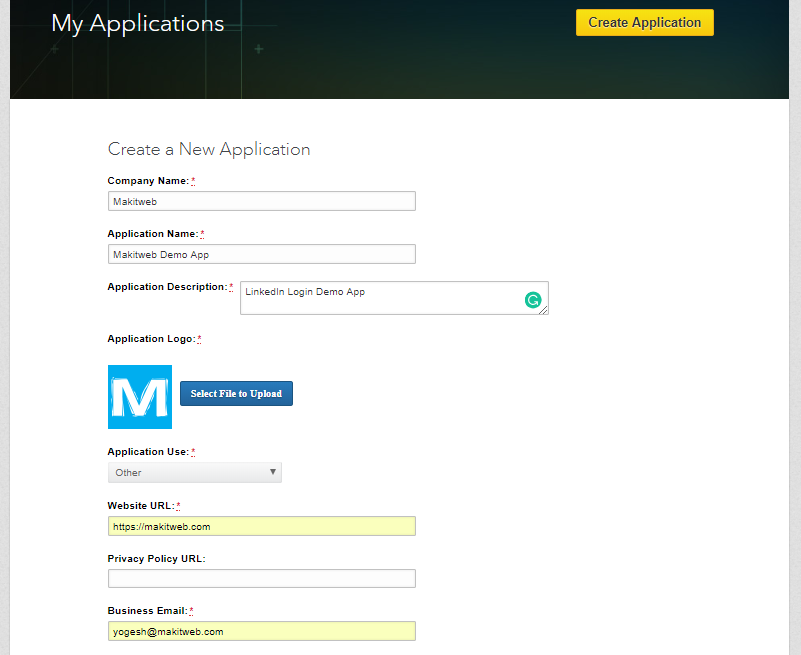Screen dimensions: 801x655
Task: Click the Application Description label
Action: pos(167,287)
